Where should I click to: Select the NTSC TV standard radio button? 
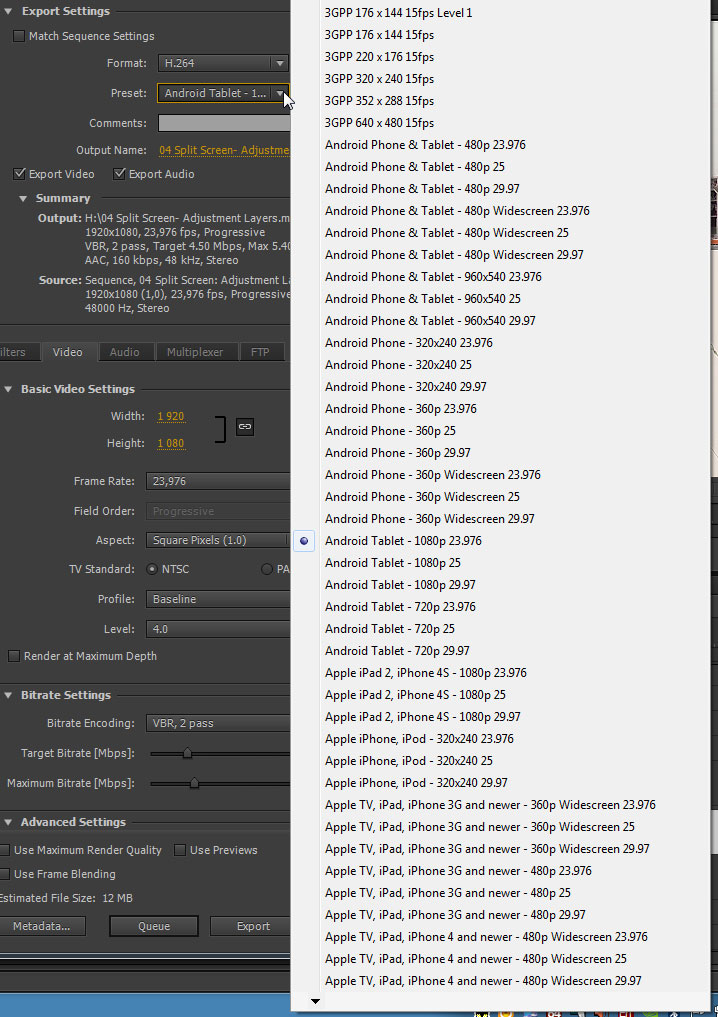(152, 569)
